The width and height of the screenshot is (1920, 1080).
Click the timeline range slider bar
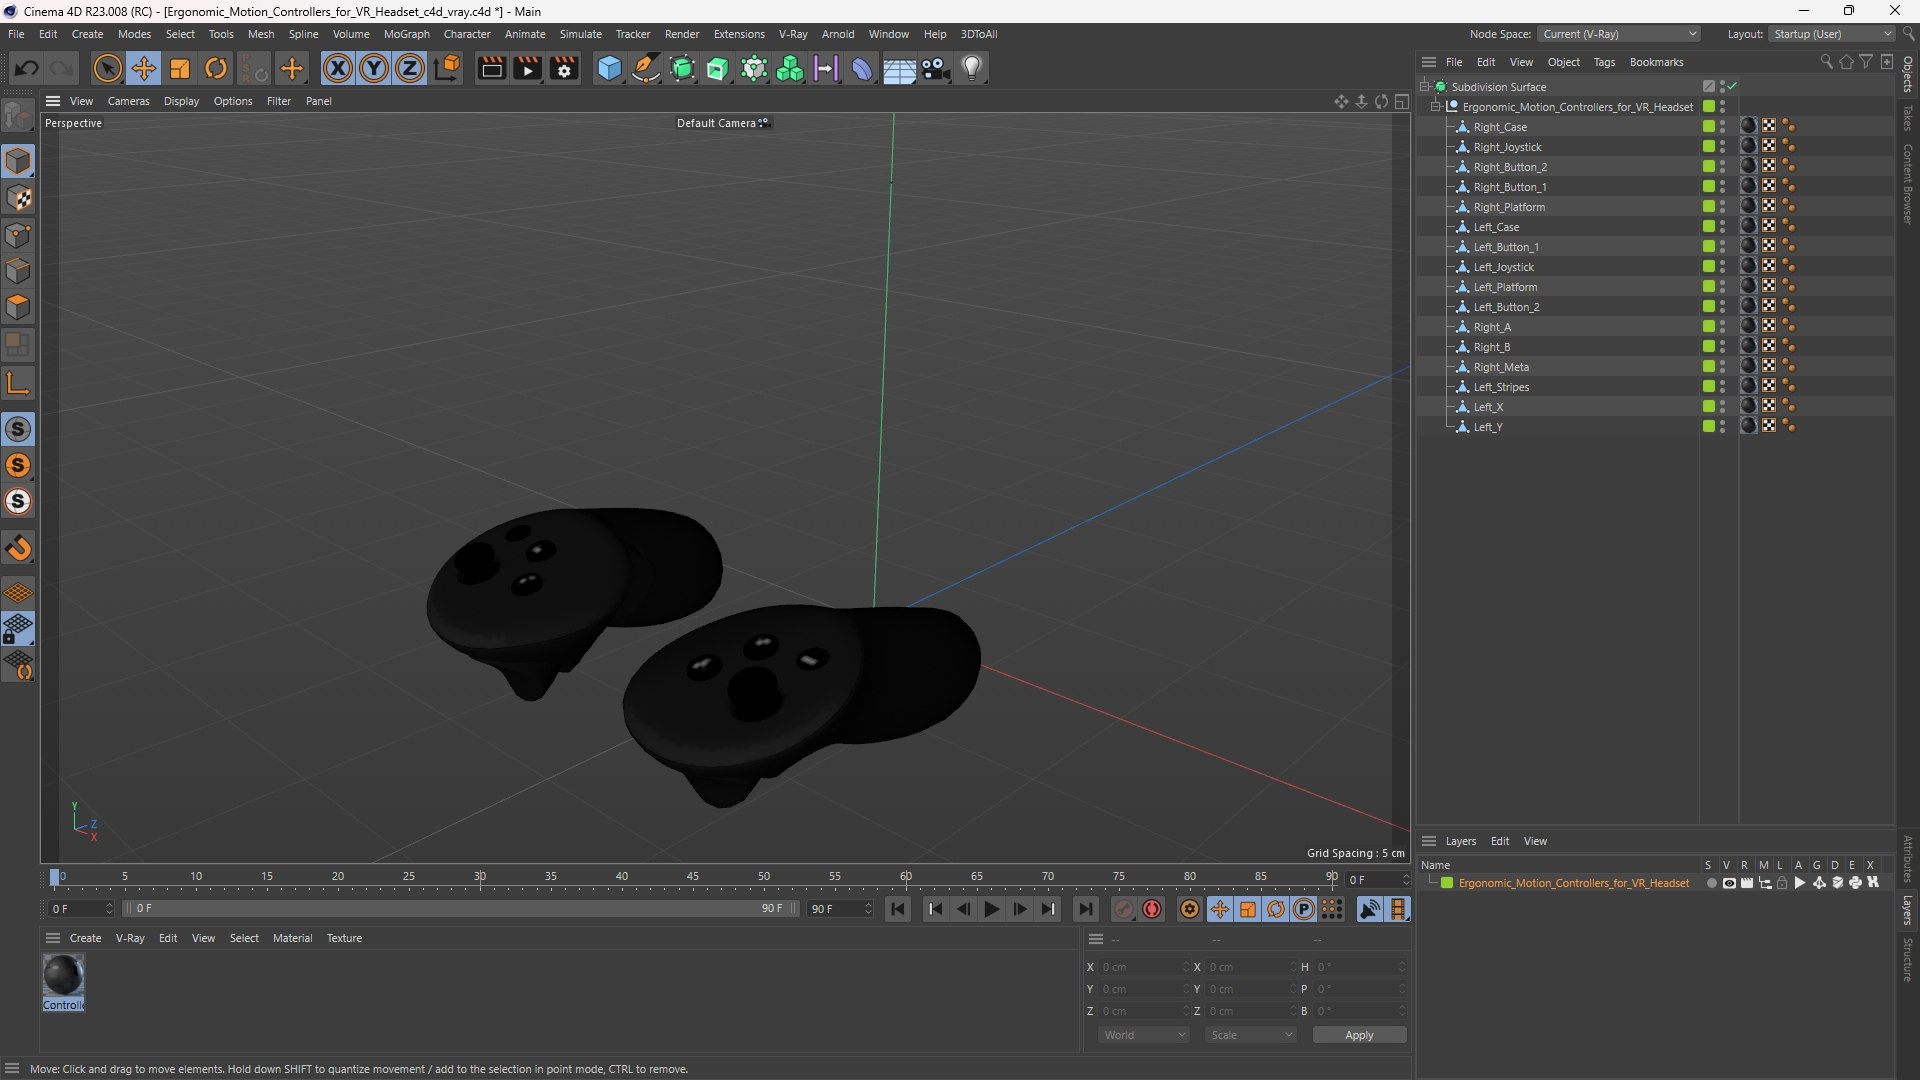pyautogui.click(x=460, y=909)
